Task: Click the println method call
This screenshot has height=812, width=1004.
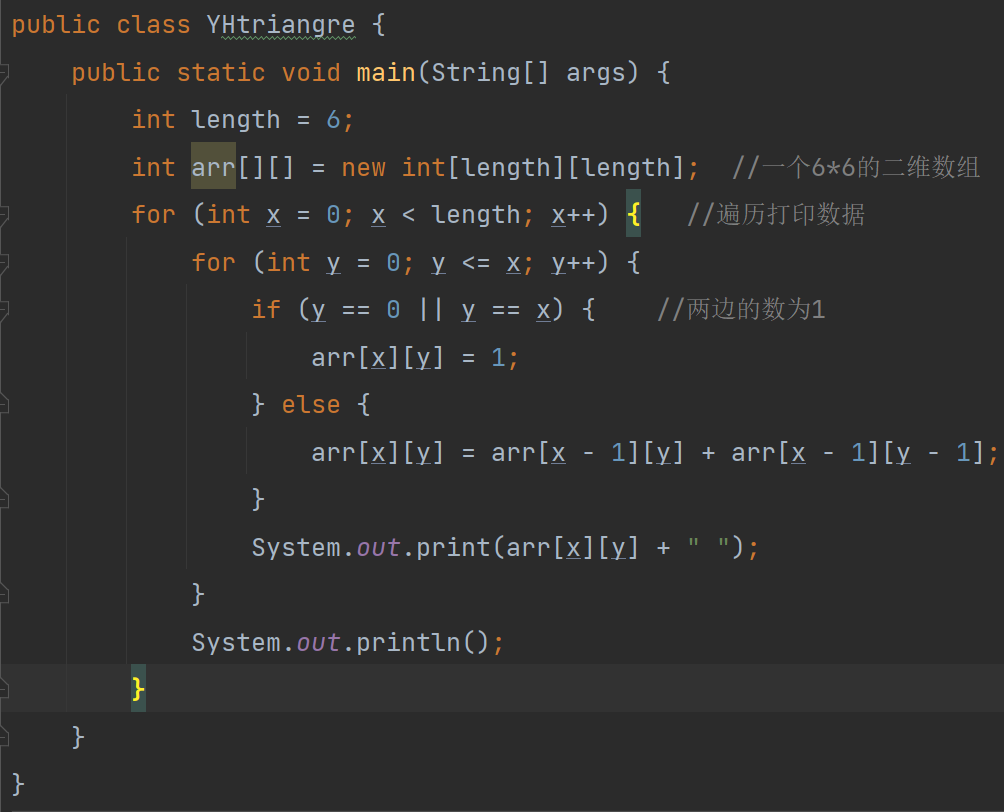Action: click(407, 642)
